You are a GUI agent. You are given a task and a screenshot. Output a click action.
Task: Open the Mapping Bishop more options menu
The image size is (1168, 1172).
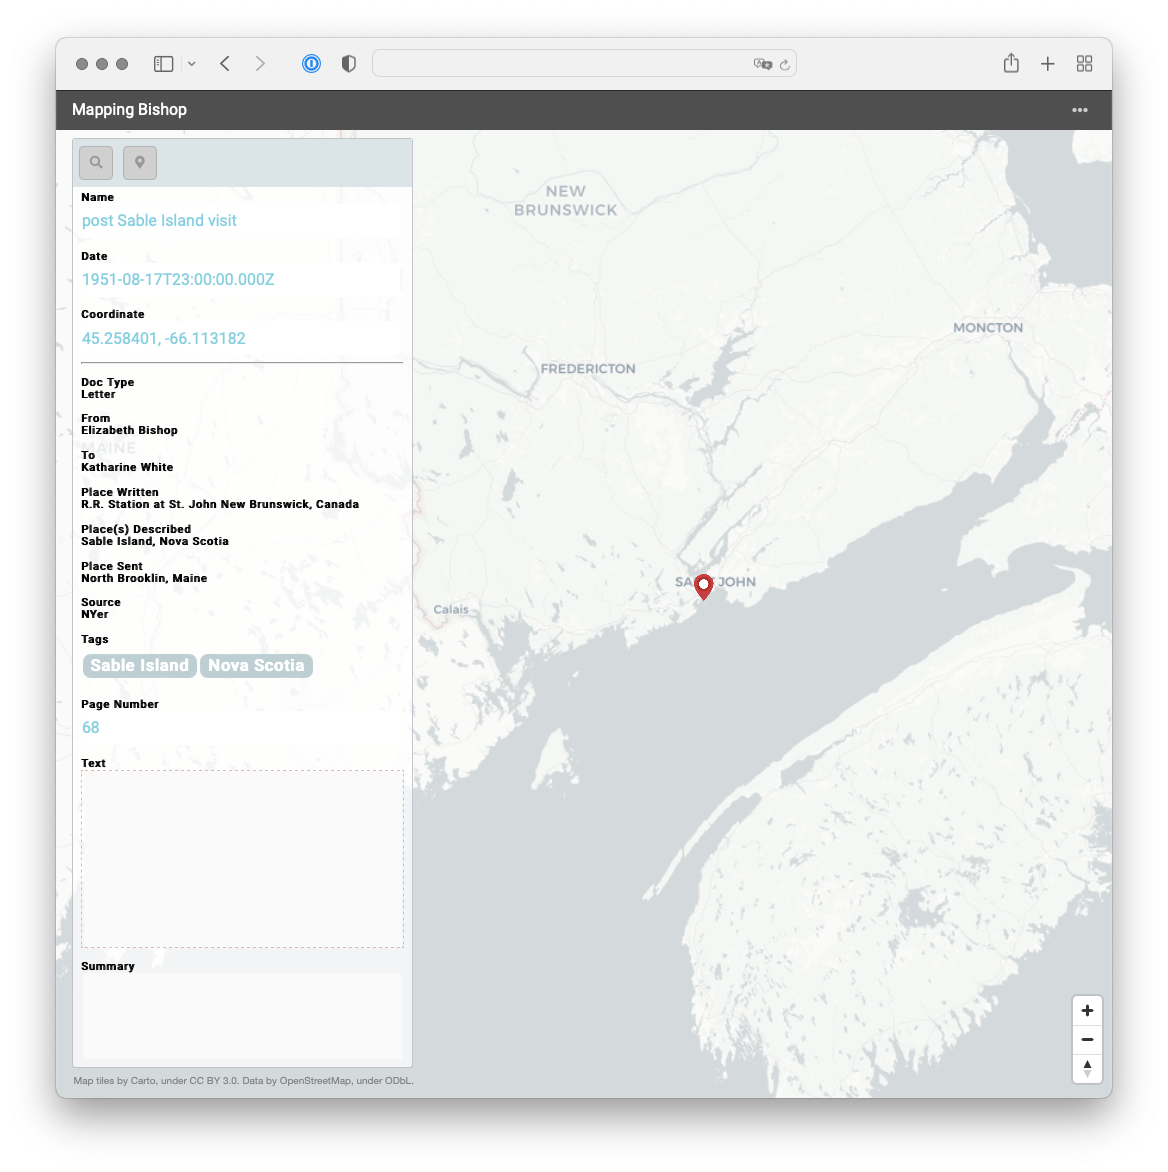(1080, 110)
